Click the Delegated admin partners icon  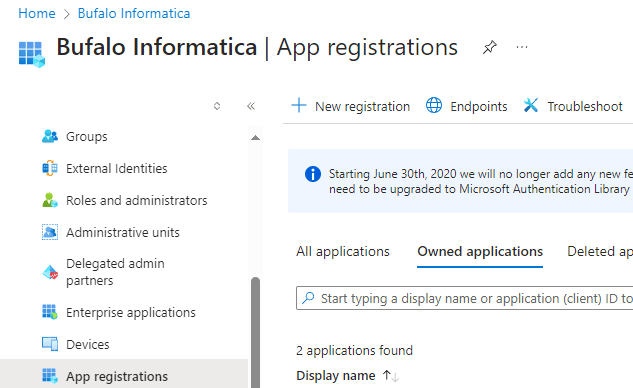click(50, 272)
